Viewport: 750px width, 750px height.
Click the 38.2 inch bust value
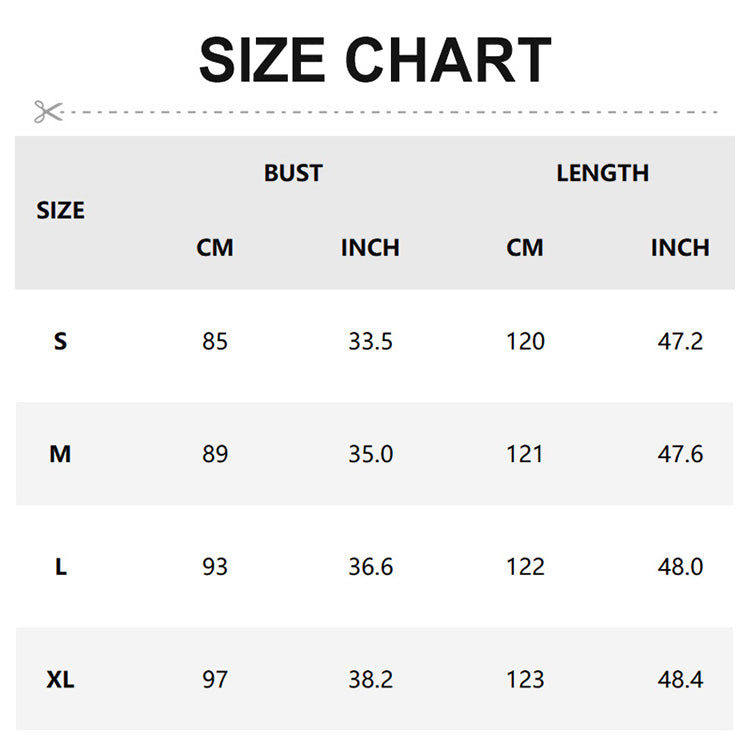click(x=370, y=680)
